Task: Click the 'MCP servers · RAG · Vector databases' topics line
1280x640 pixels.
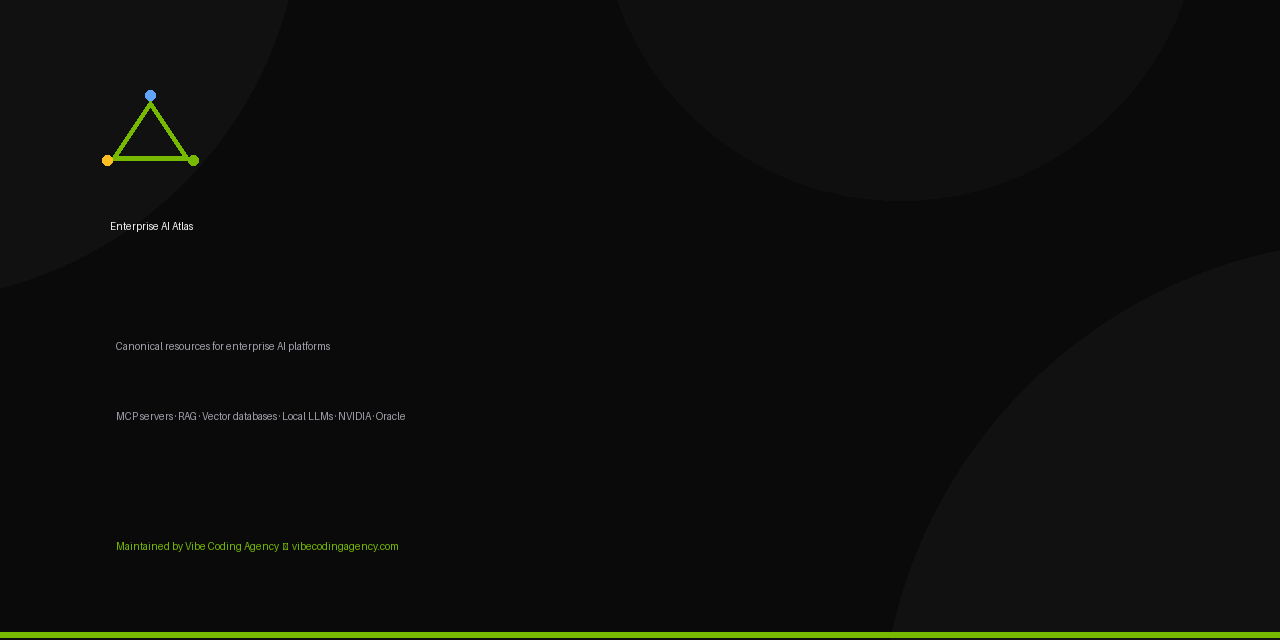Action: click(261, 417)
